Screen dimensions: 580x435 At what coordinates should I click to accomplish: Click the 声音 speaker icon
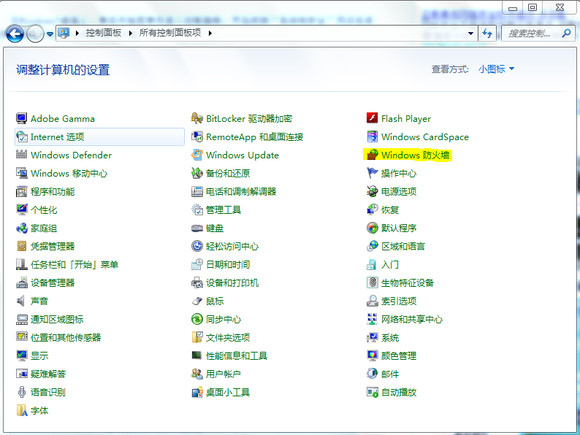tap(22, 301)
